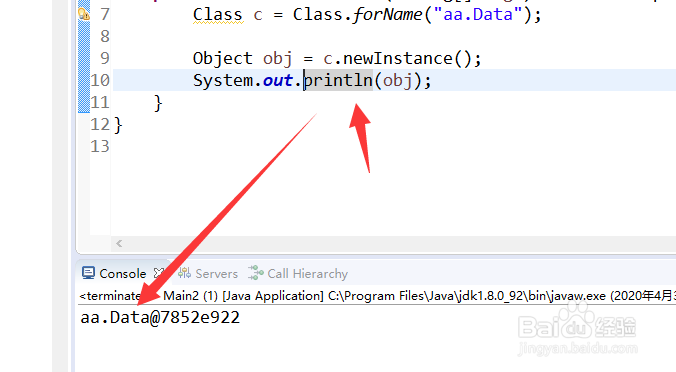Click the editor horizontal scroll left arrow
The width and height of the screenshot is (676, 372).
pyautogui.click(x=119, y=244)
